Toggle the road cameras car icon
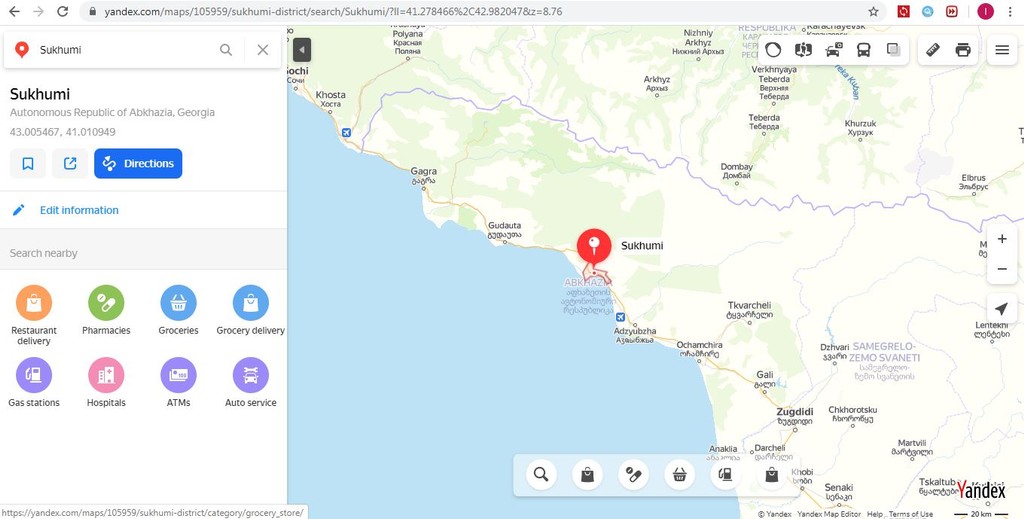 pos(833,50)
